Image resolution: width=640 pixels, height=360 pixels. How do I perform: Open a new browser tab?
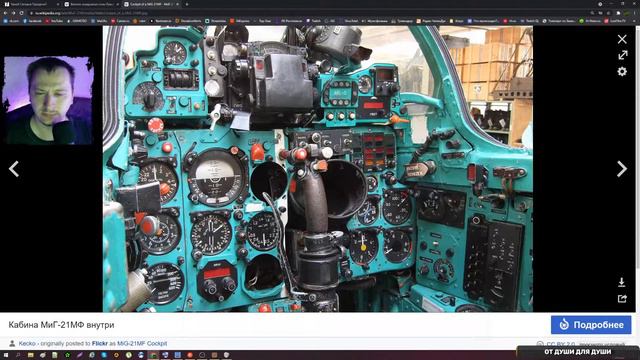[187, 4]
